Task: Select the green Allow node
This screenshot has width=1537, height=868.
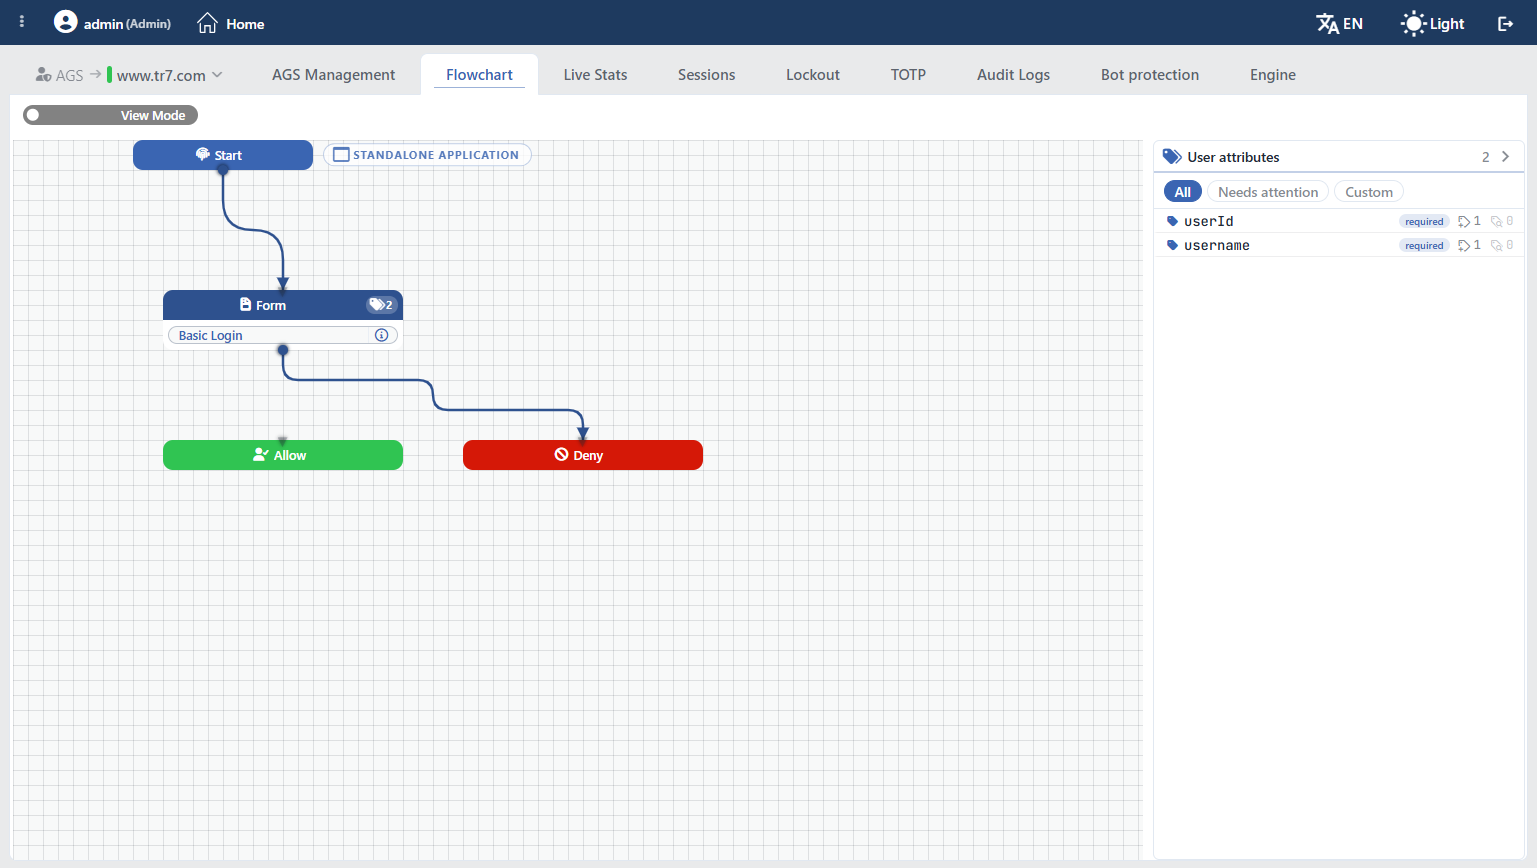Action: 283,455
